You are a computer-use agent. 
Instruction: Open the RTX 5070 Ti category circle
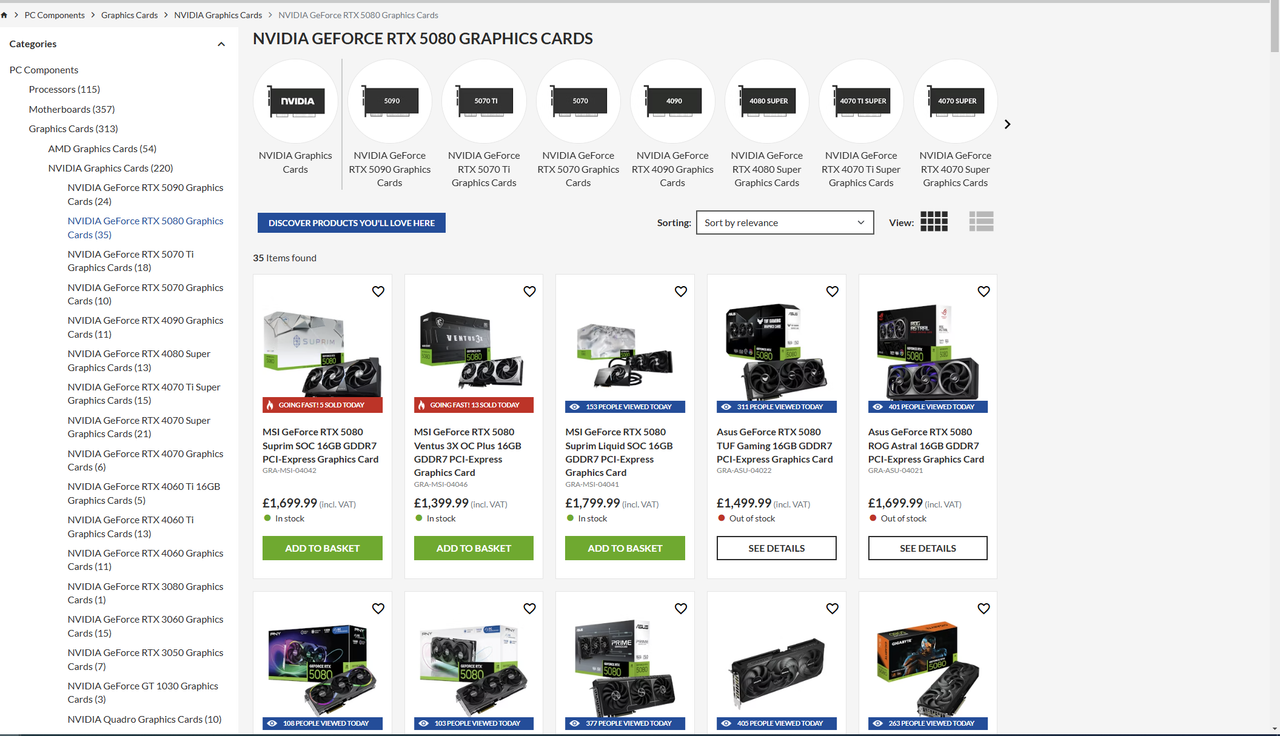coord(484,101)
